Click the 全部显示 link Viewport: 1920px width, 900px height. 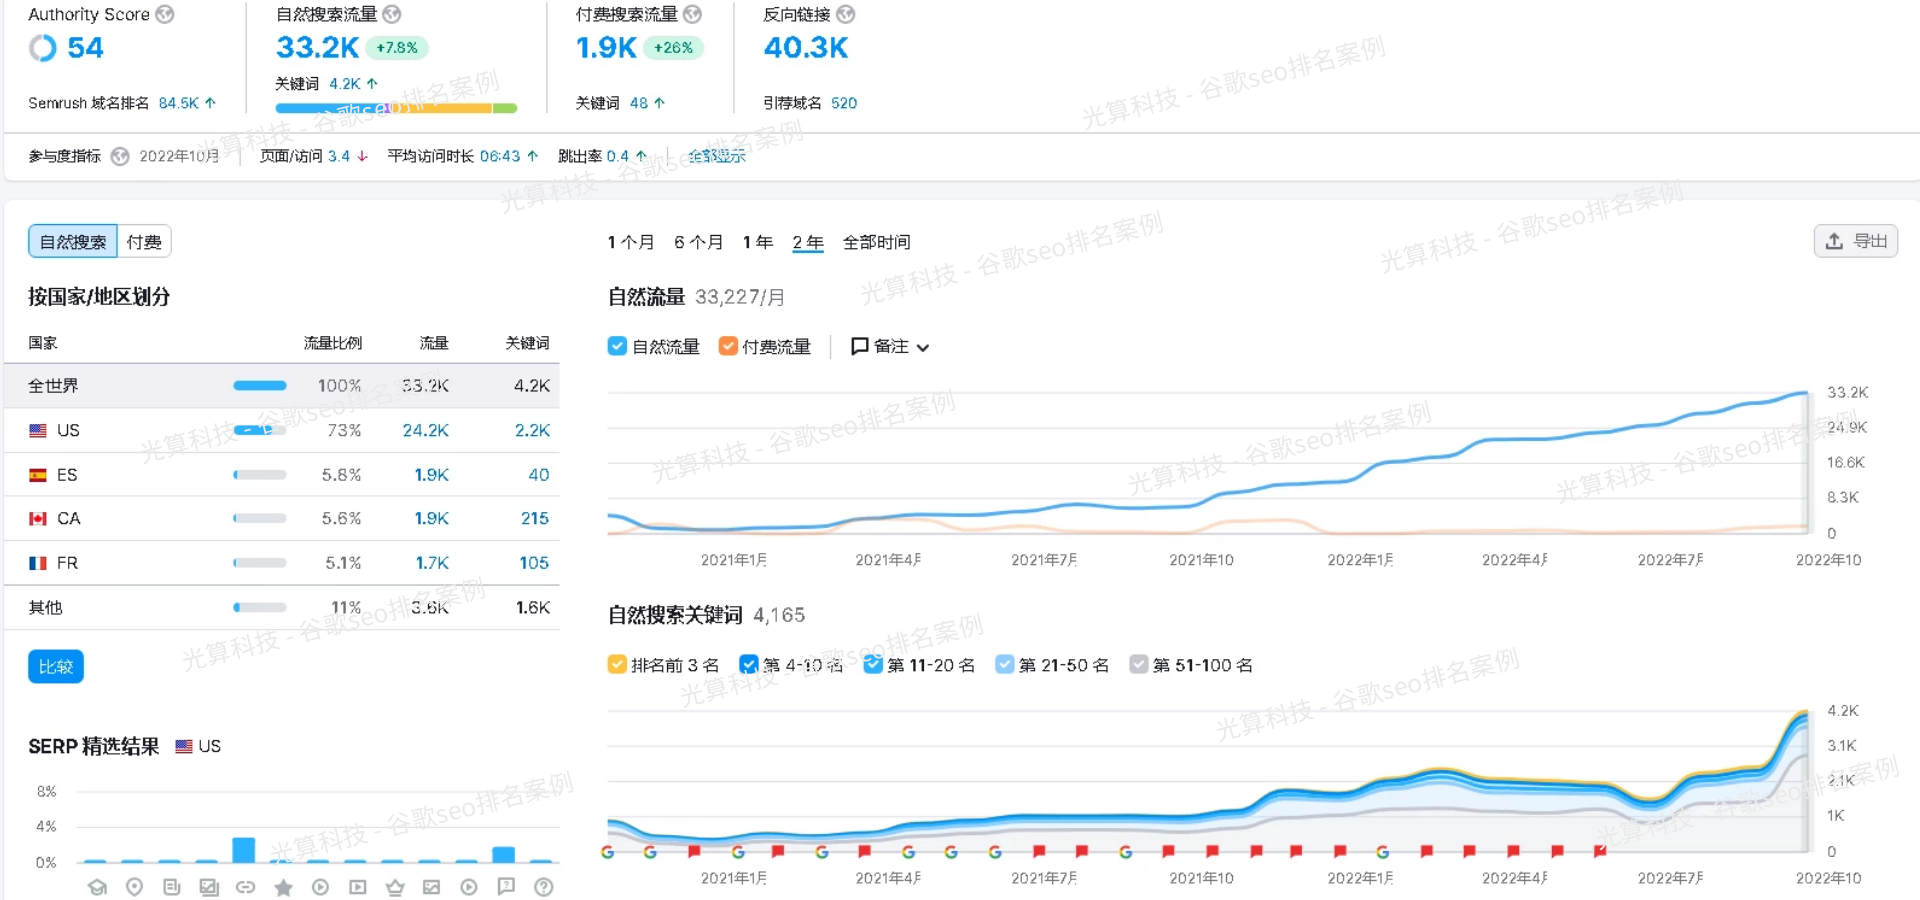point(717,156)
